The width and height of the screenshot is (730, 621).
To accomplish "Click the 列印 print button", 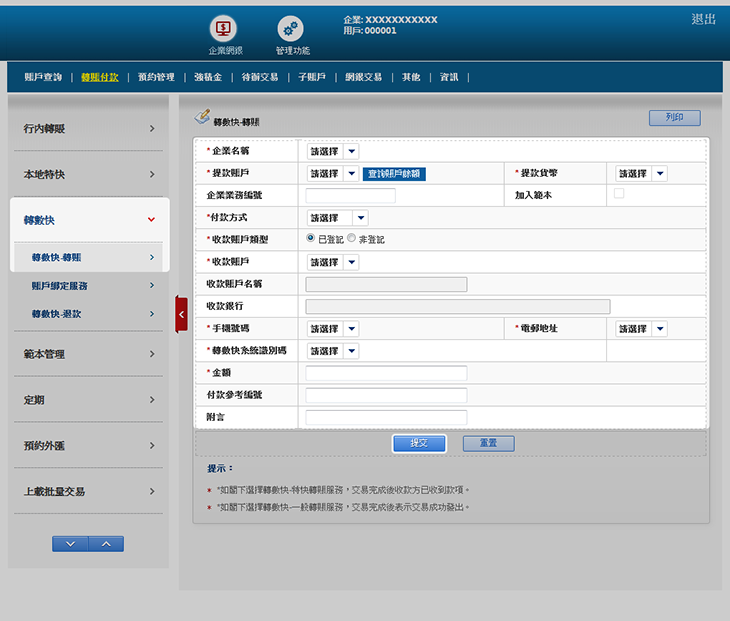I will point(674,118).
